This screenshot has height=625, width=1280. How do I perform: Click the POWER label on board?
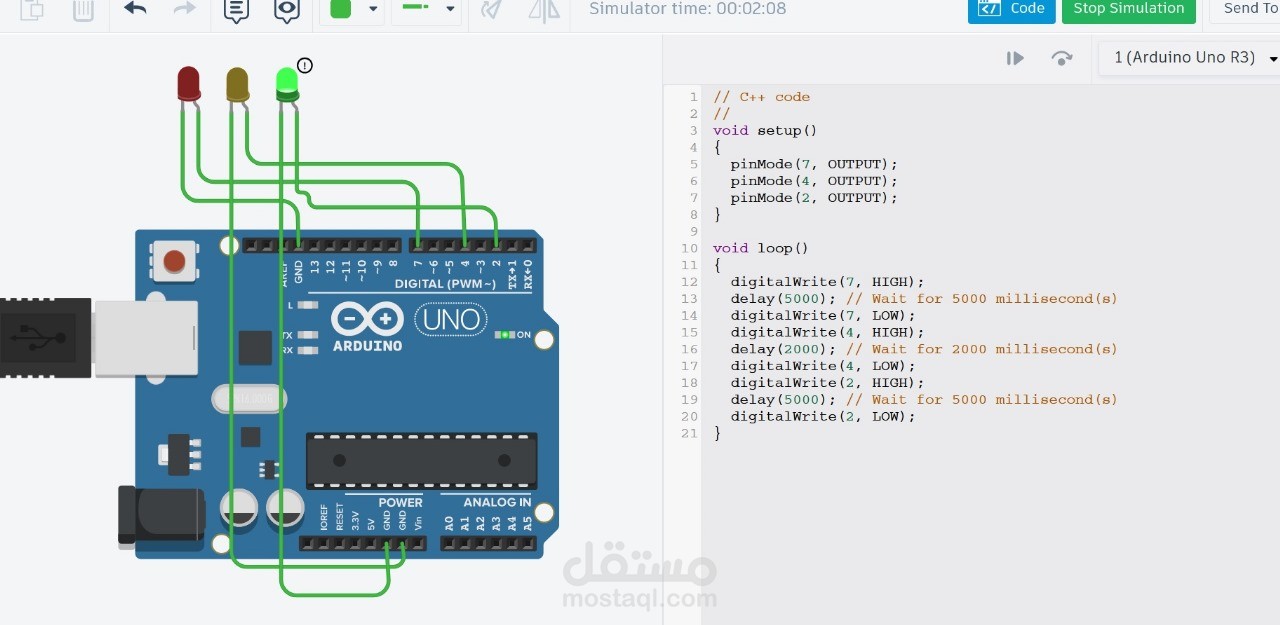pyautogui.click(x=400, y=502)
